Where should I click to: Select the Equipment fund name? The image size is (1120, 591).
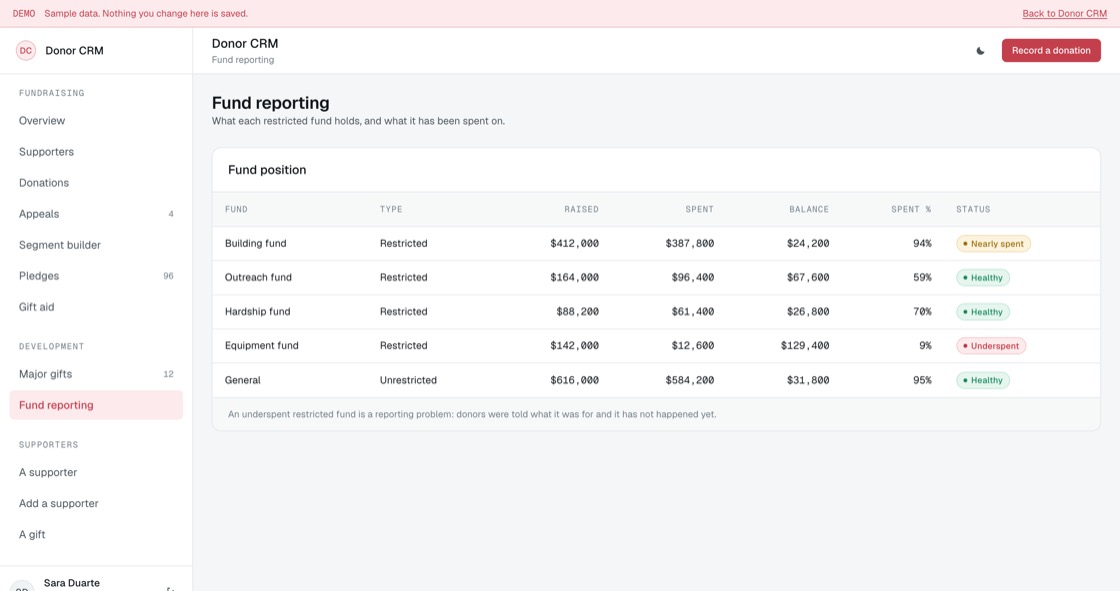pyautogui.click(x=261, y=345)
